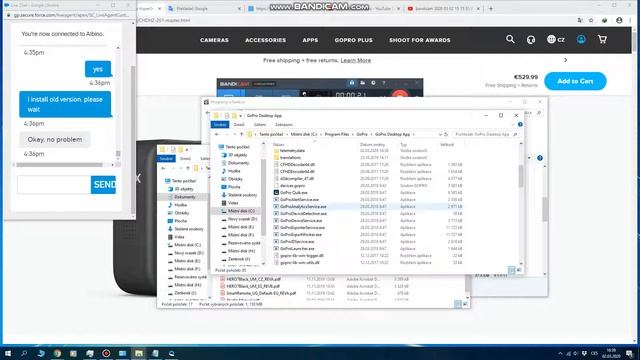640x360 pixels.
Task: Open Domů tab in GoPro Desktop App window
Action: pos(239,124)
